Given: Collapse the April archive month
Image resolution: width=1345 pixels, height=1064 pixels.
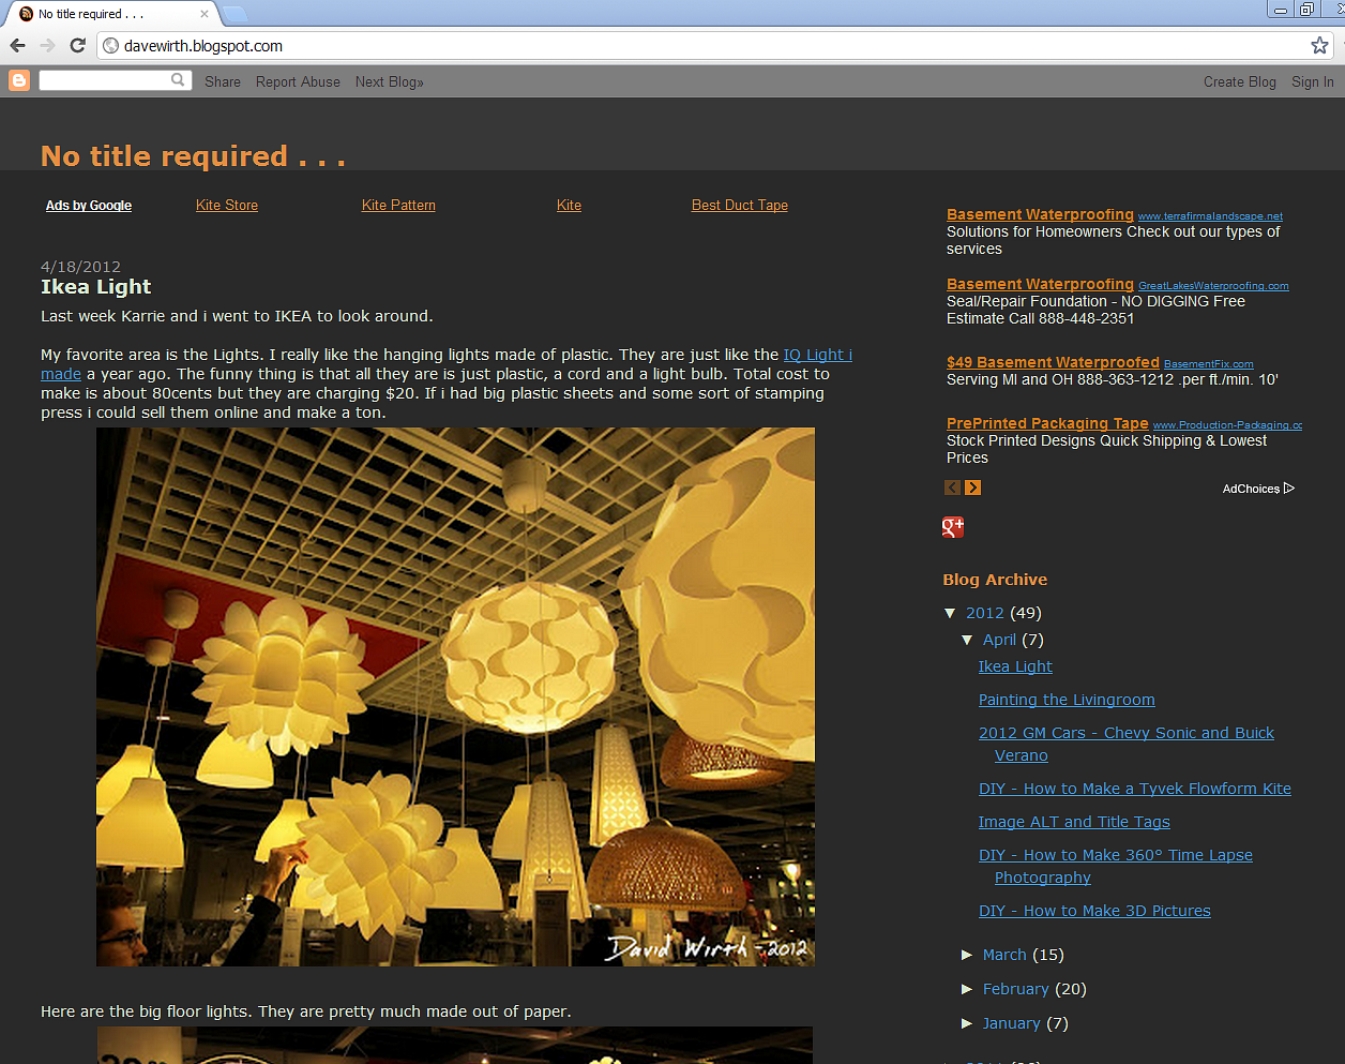Looking at the screenshot, I should pos(967,640).
